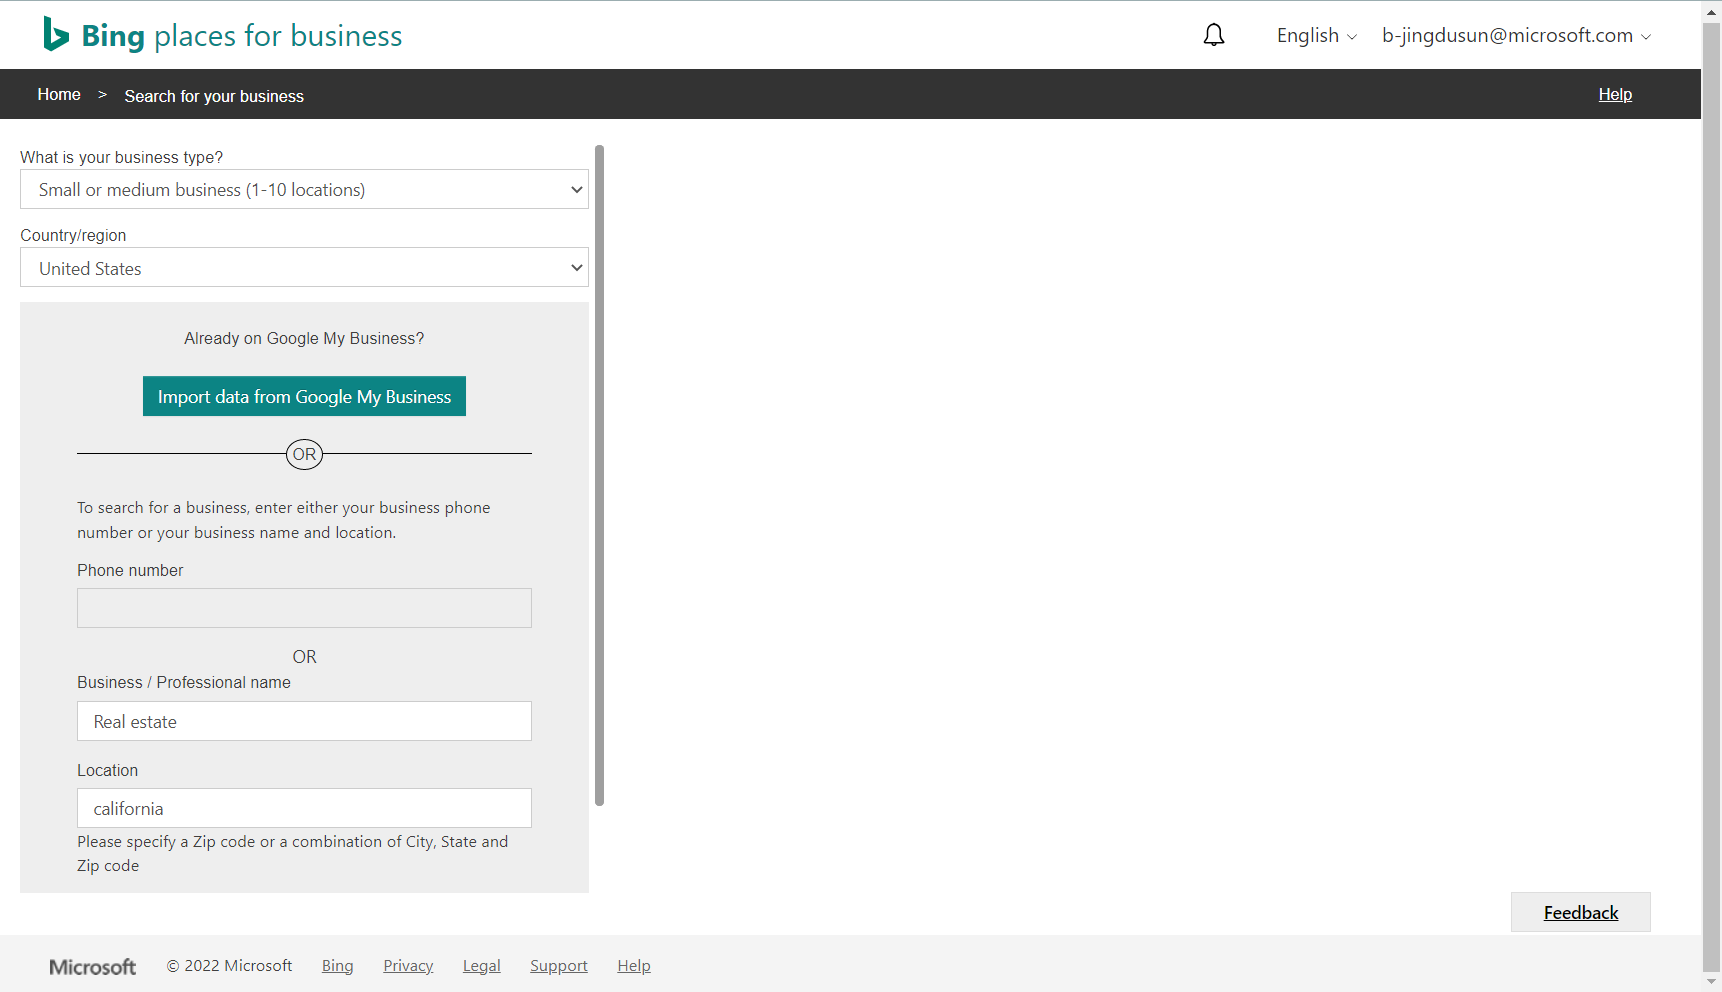Click Import data from Google My Business
This screenshot has height=992, width=1722.
pyautogui.click(x=304, y=396)
